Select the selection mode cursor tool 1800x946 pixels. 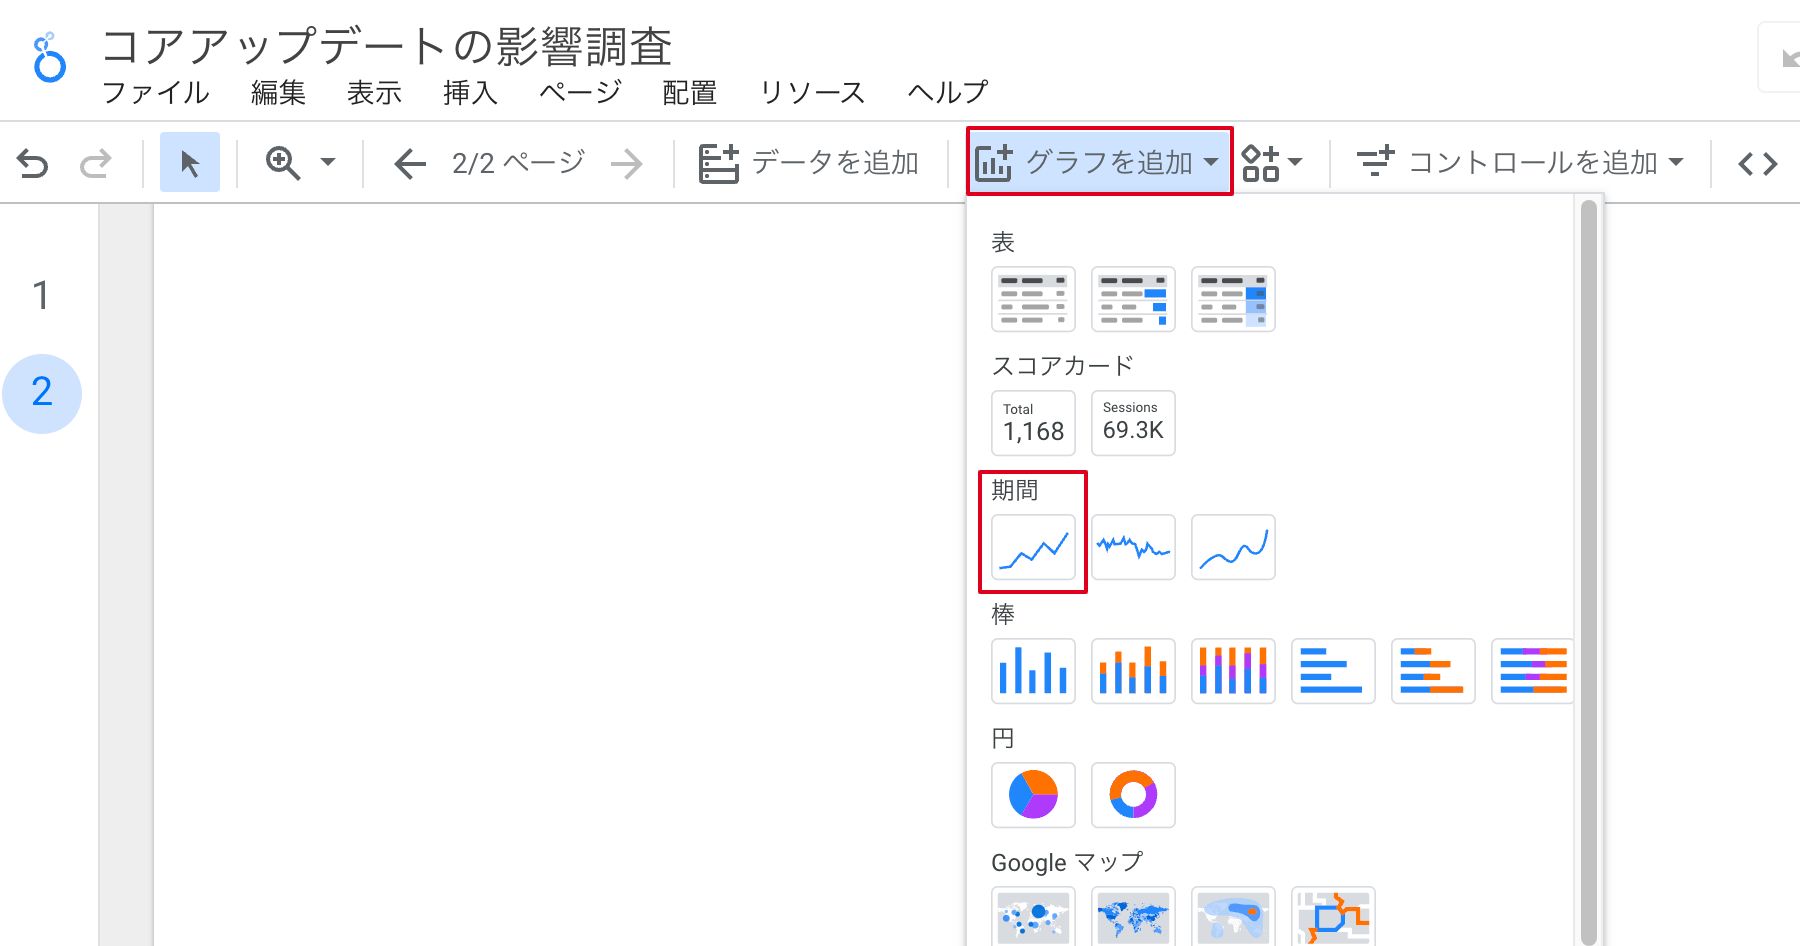tap(189, 163)
